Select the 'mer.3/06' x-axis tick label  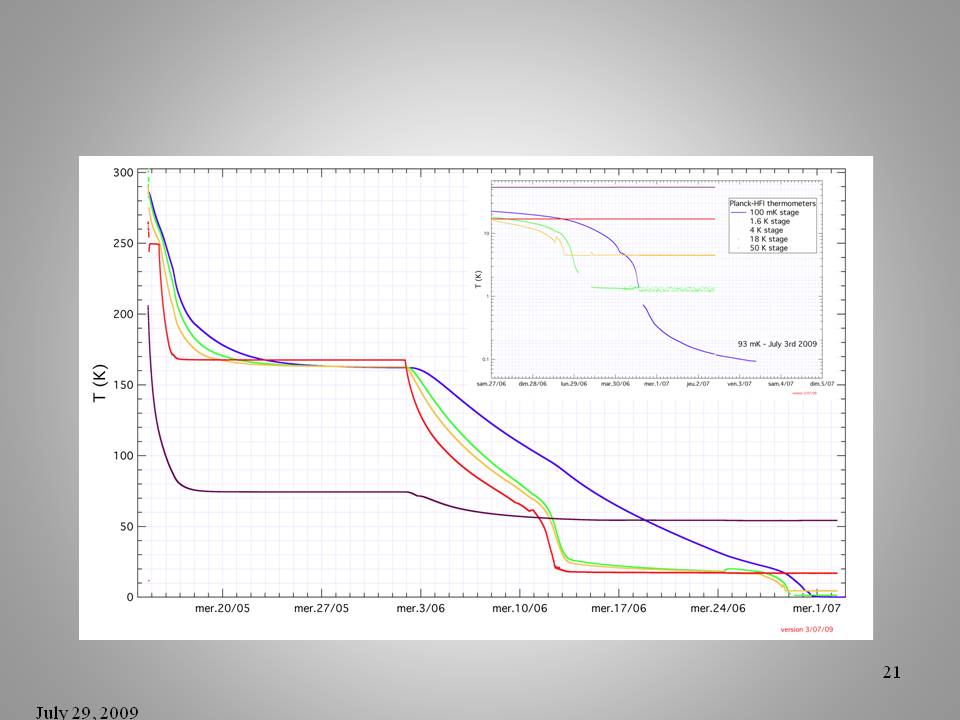tap(420, 608)
